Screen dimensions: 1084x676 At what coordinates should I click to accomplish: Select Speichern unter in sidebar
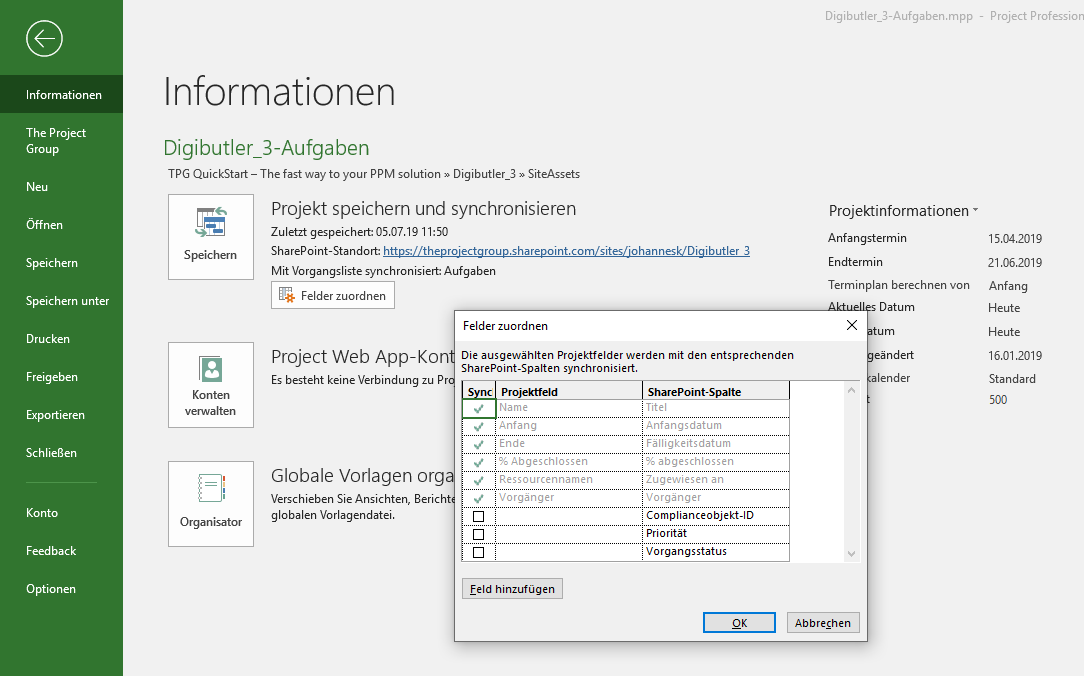(x=67, y=301)
